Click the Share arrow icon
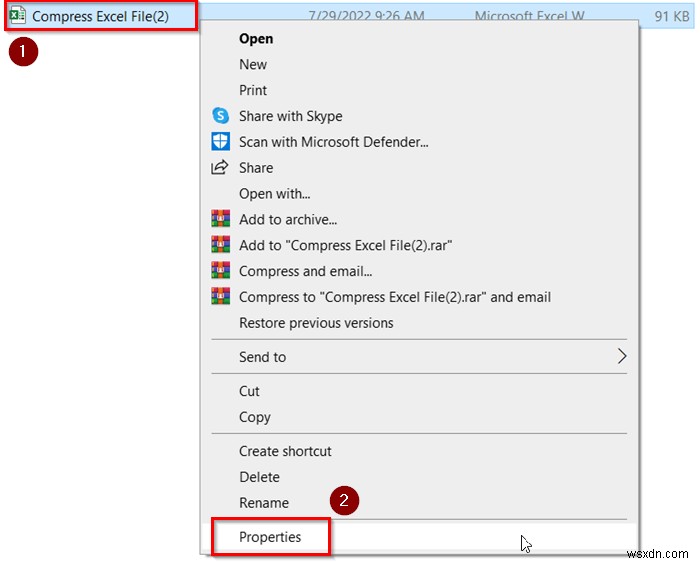The height and width of the screenshot is (564, 700). click(220, 167)
